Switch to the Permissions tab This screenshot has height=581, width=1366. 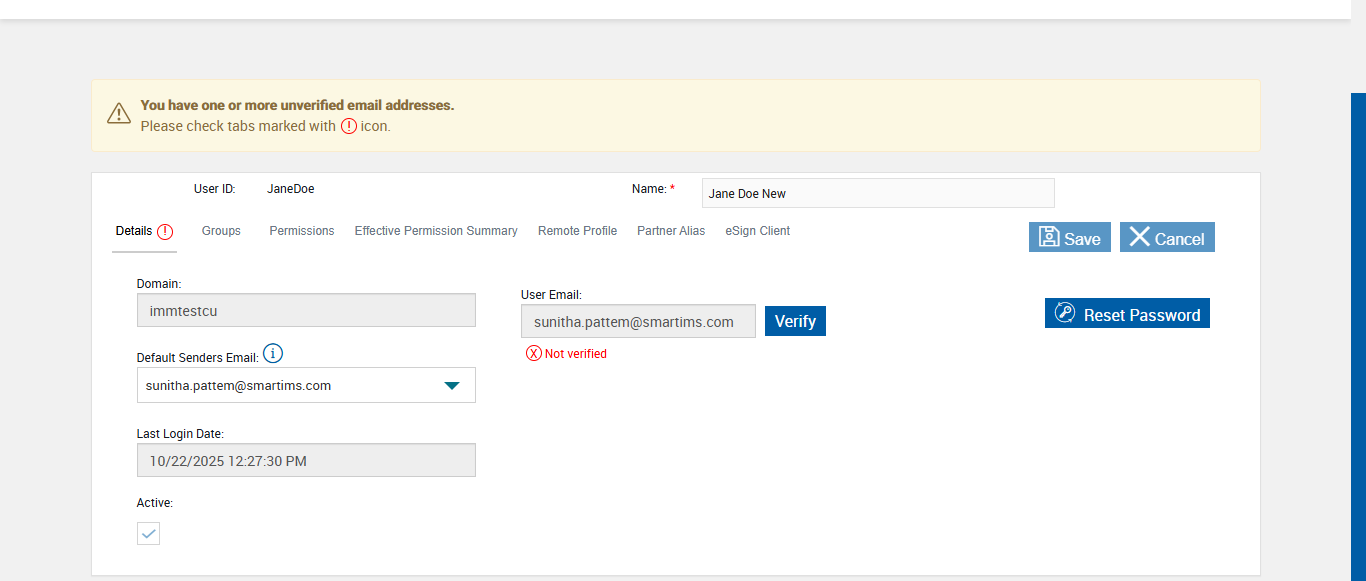(x=301, y=231)
